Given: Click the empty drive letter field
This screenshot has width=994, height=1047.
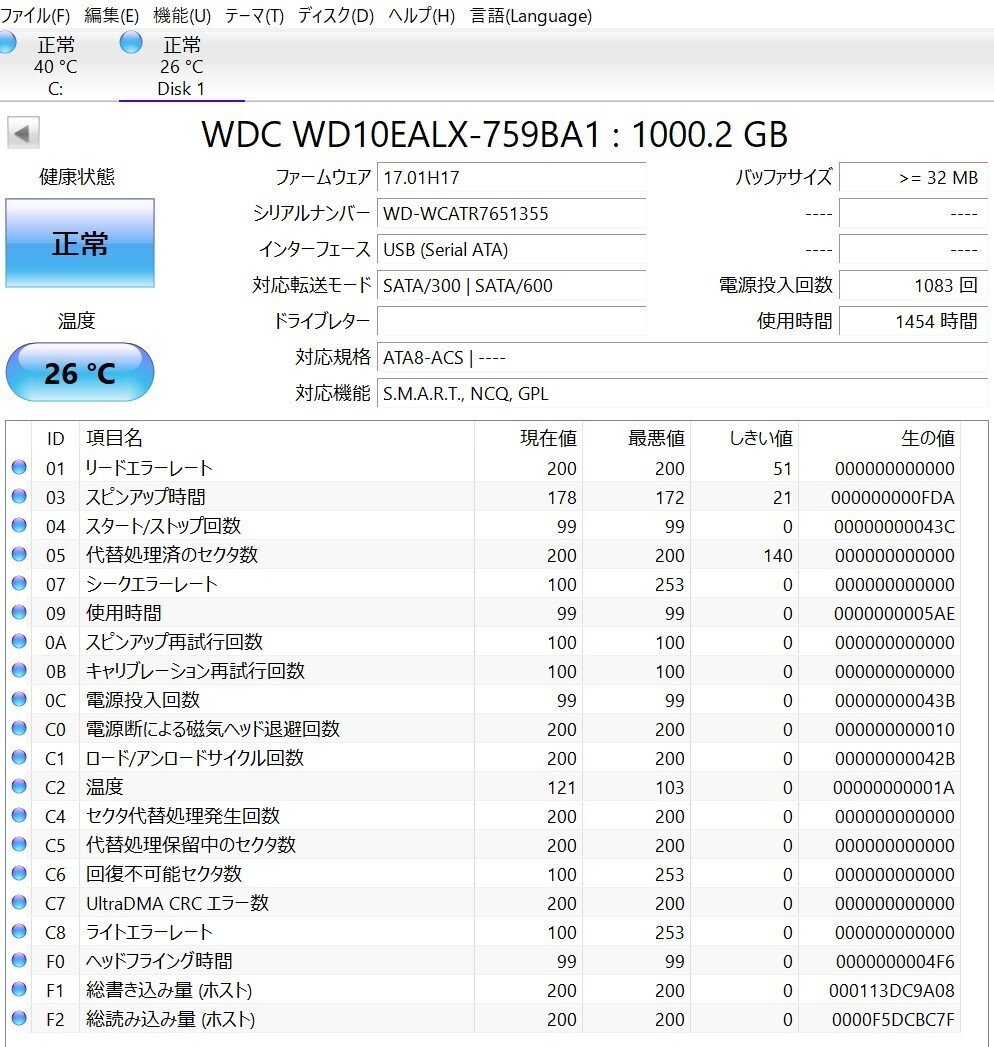Looking at the screenshot, I should click(511, 321).
